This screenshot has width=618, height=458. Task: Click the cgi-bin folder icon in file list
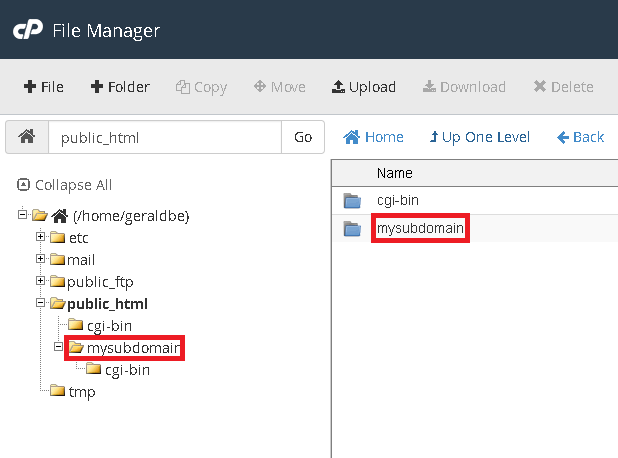[x=351, y=201]
